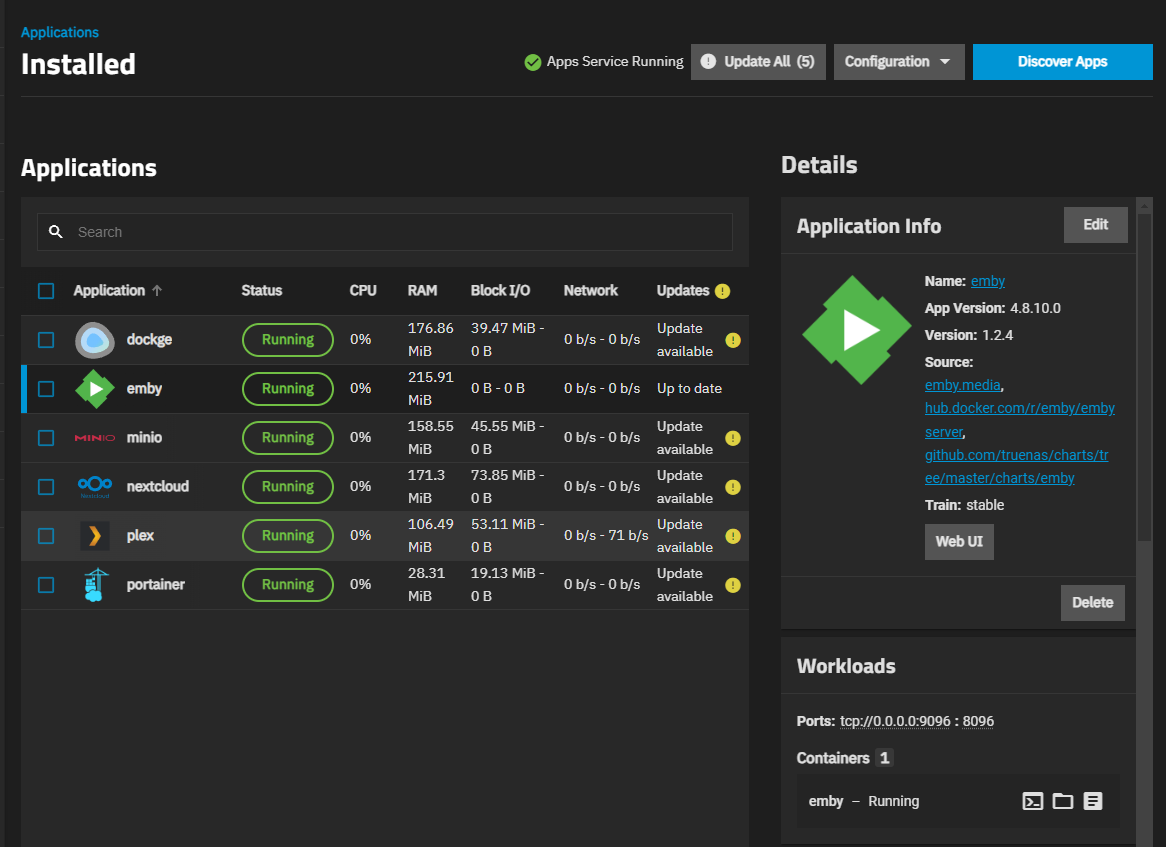Image resolution: width=1166 pixels, height=847 pixels.
Task: Check the dockge row checkbox
Action: [46, 340]
